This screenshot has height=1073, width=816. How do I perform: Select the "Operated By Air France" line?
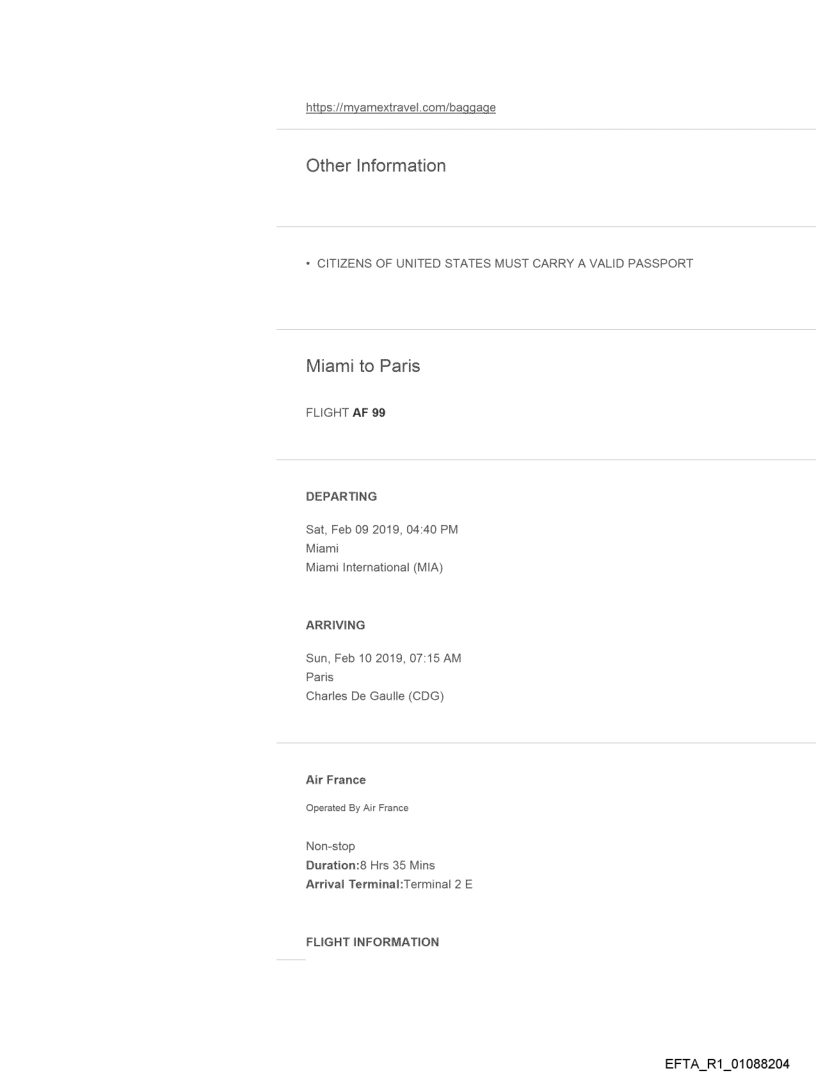pyautogui.click(x=356, y=808)
